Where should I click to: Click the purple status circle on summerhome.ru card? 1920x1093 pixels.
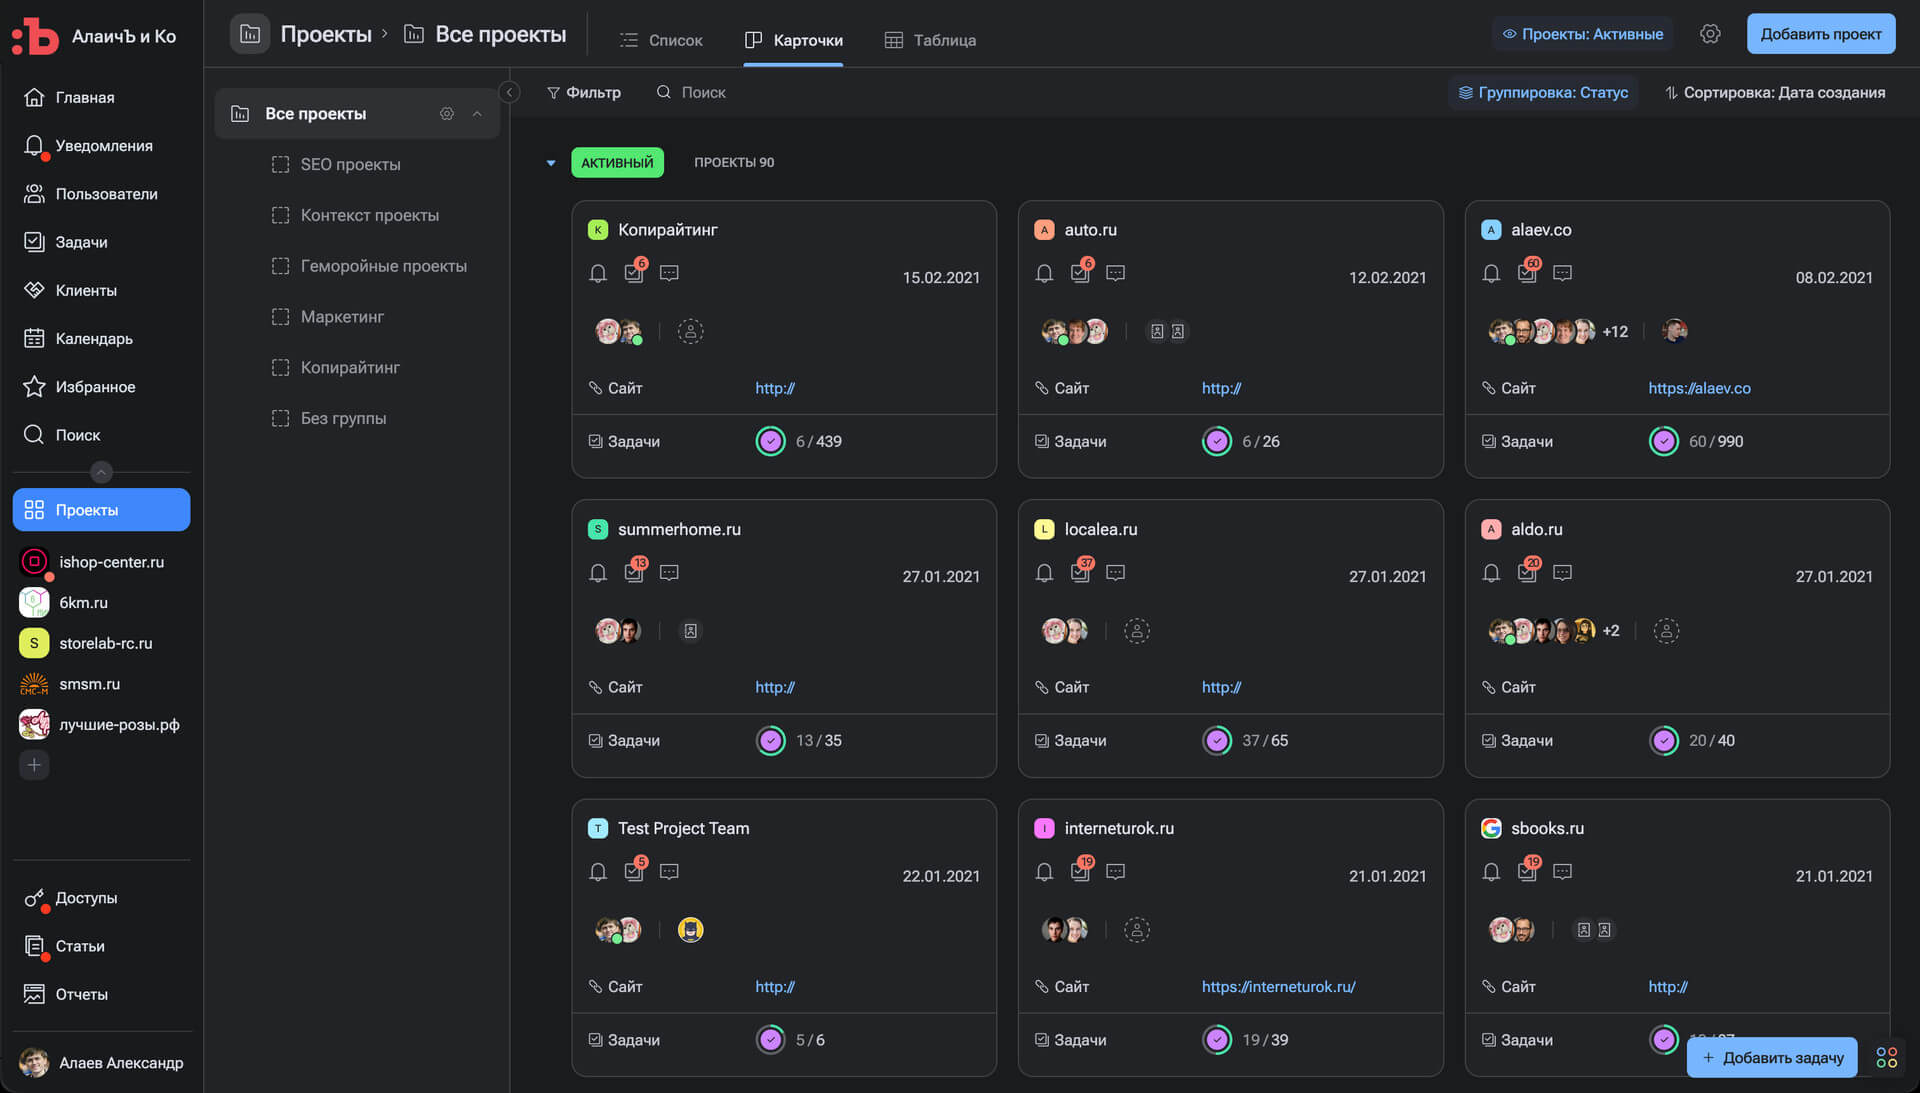[770, 740]
